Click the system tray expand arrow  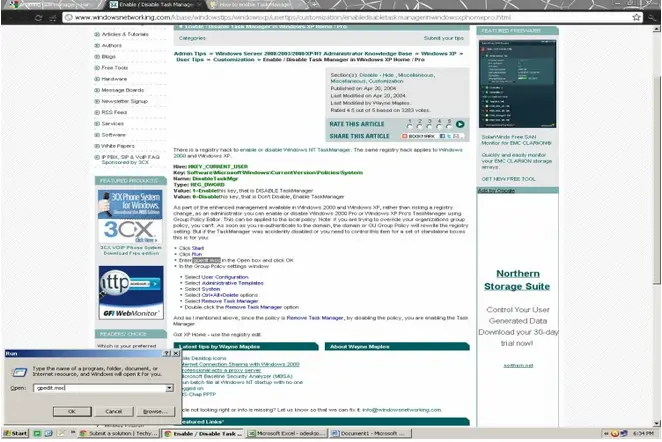click(606, 434)
